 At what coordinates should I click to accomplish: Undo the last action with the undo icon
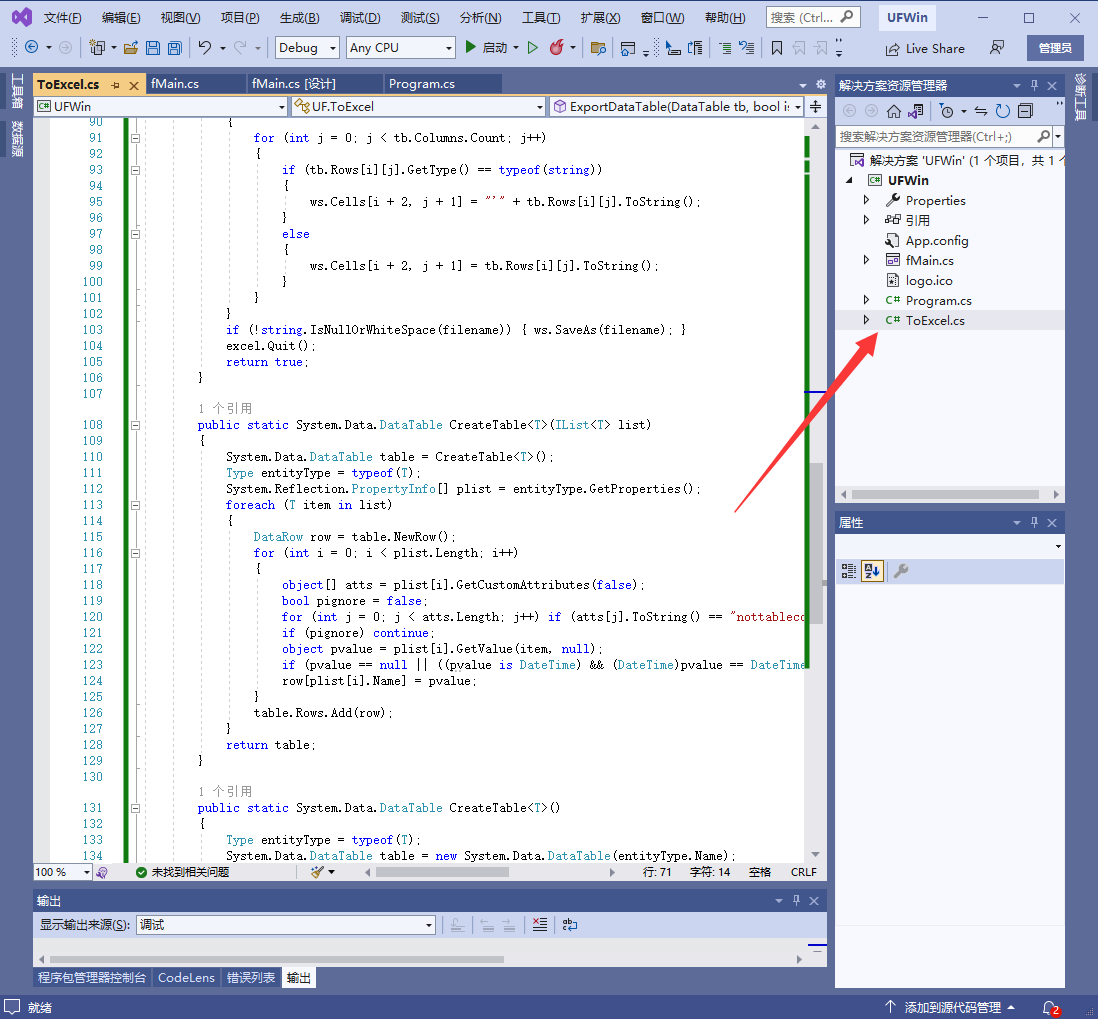[x=204, y=48]
